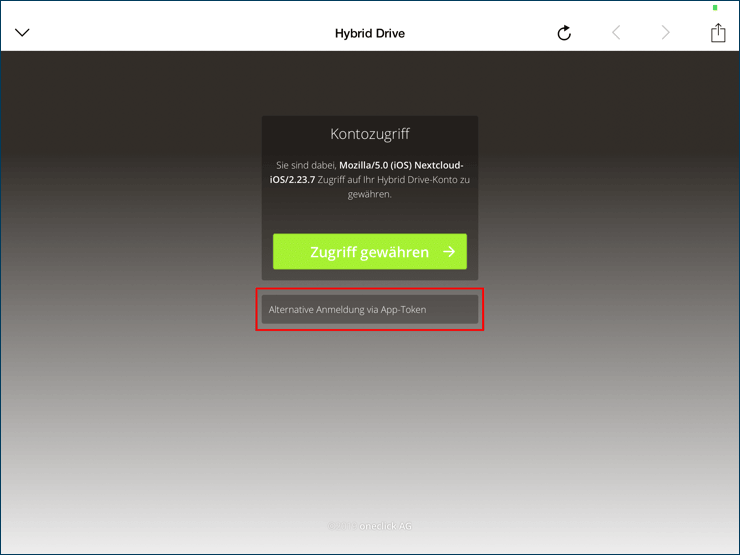The height and width of the screenshot is (555, 740).
Task: Reload the Hybrid Drive page
Action: click(564, 33)
